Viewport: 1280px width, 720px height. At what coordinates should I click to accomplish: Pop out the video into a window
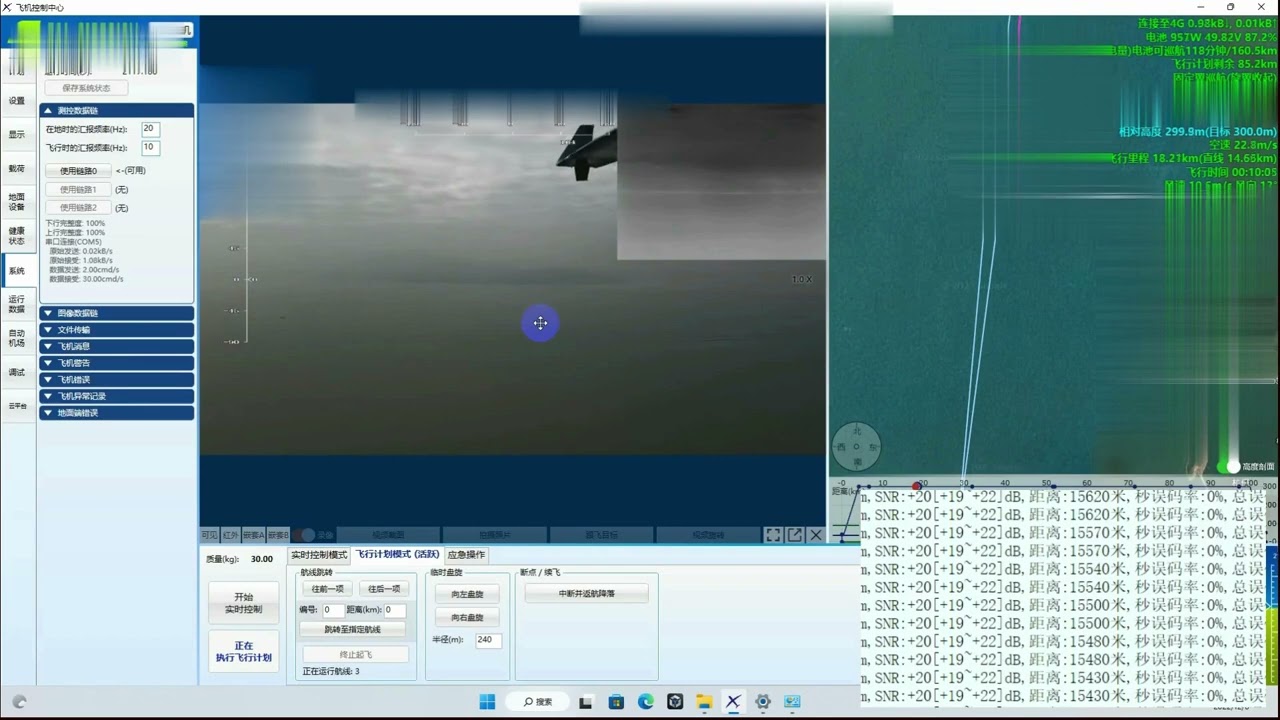(795, 535)
